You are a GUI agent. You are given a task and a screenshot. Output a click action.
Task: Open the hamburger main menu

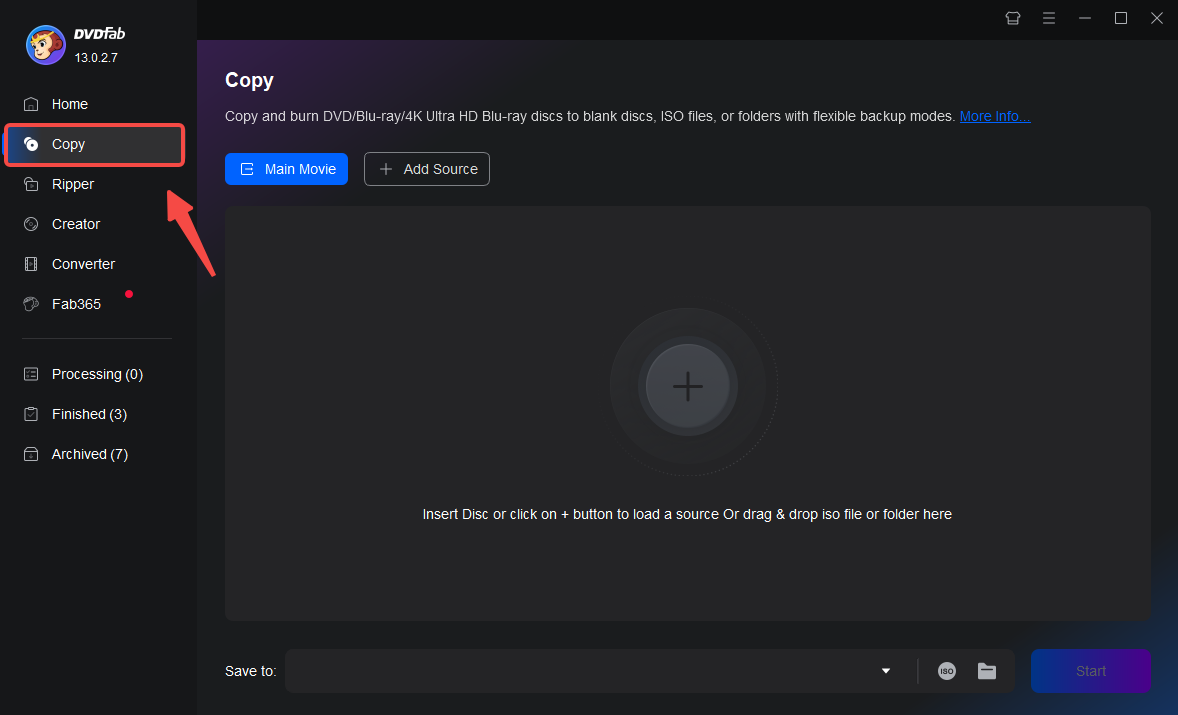[x=1049, y=18]
